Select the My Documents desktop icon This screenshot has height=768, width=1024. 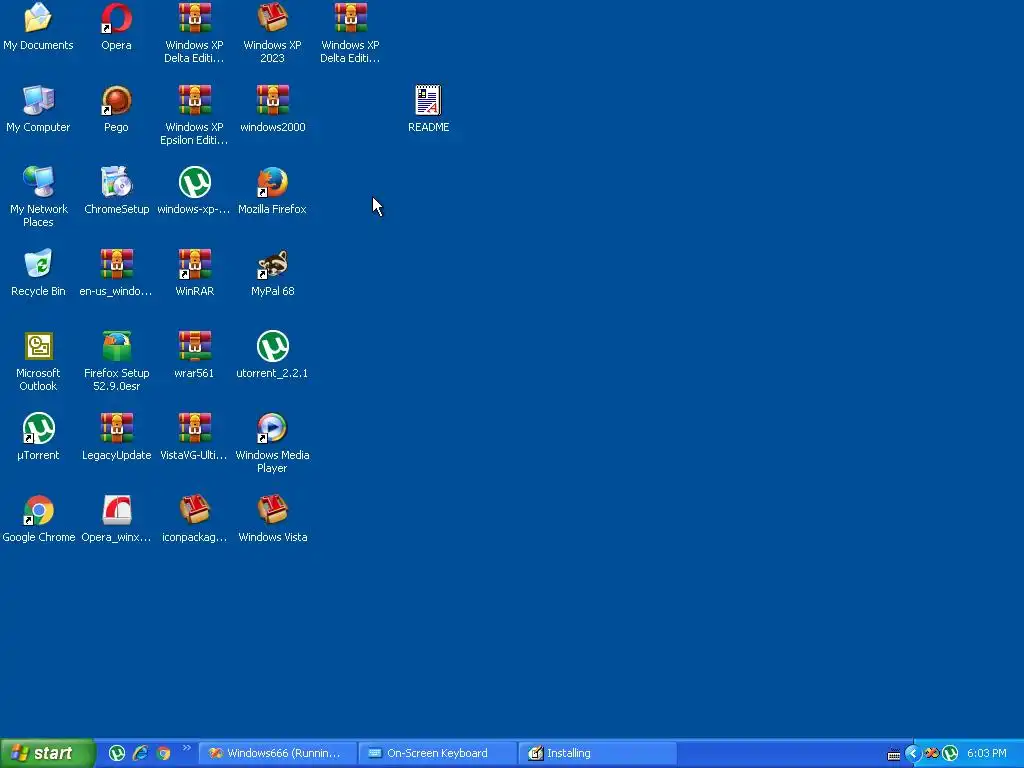[x=38, y=26]
